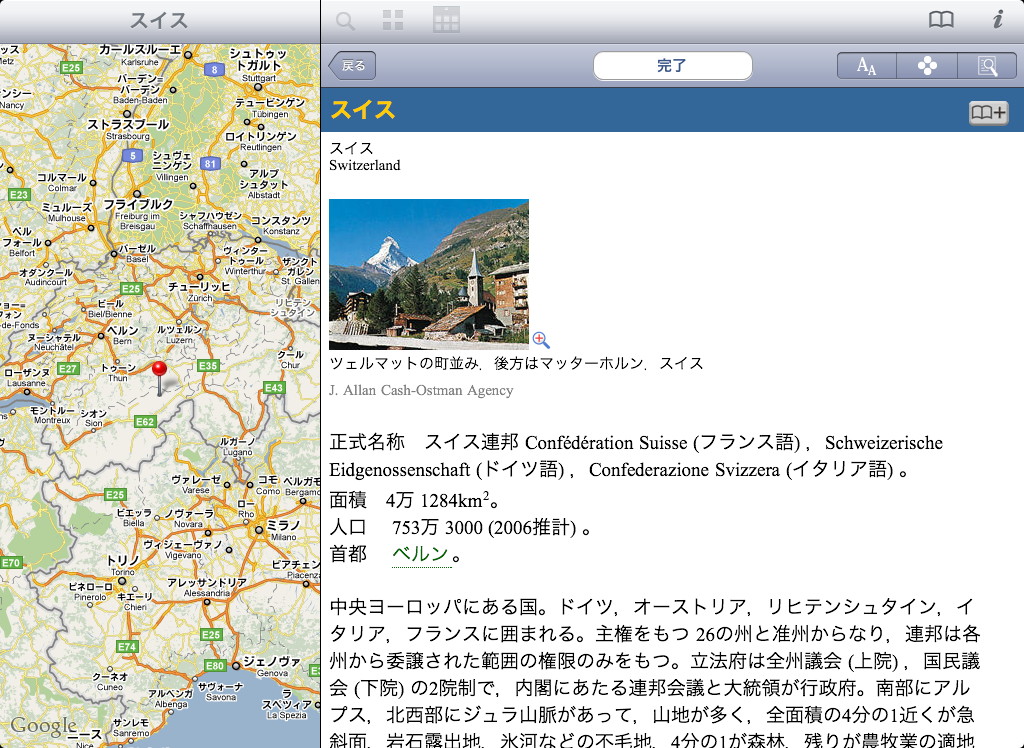1024x748 pixels.
Task: Open the calendar-style grid icon
Action: (x=446, y=20)
